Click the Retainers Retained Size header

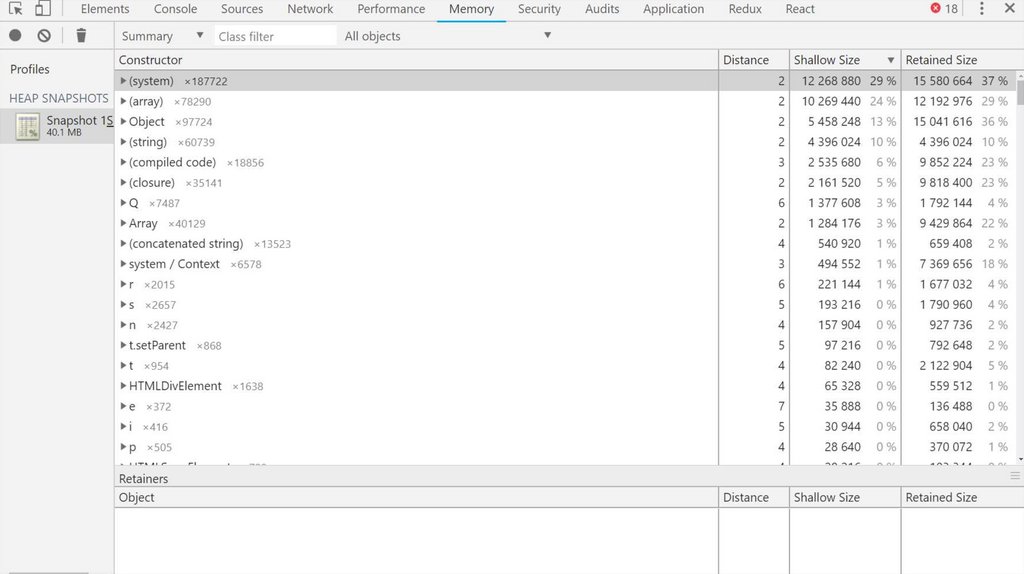[x=962, y=497]
